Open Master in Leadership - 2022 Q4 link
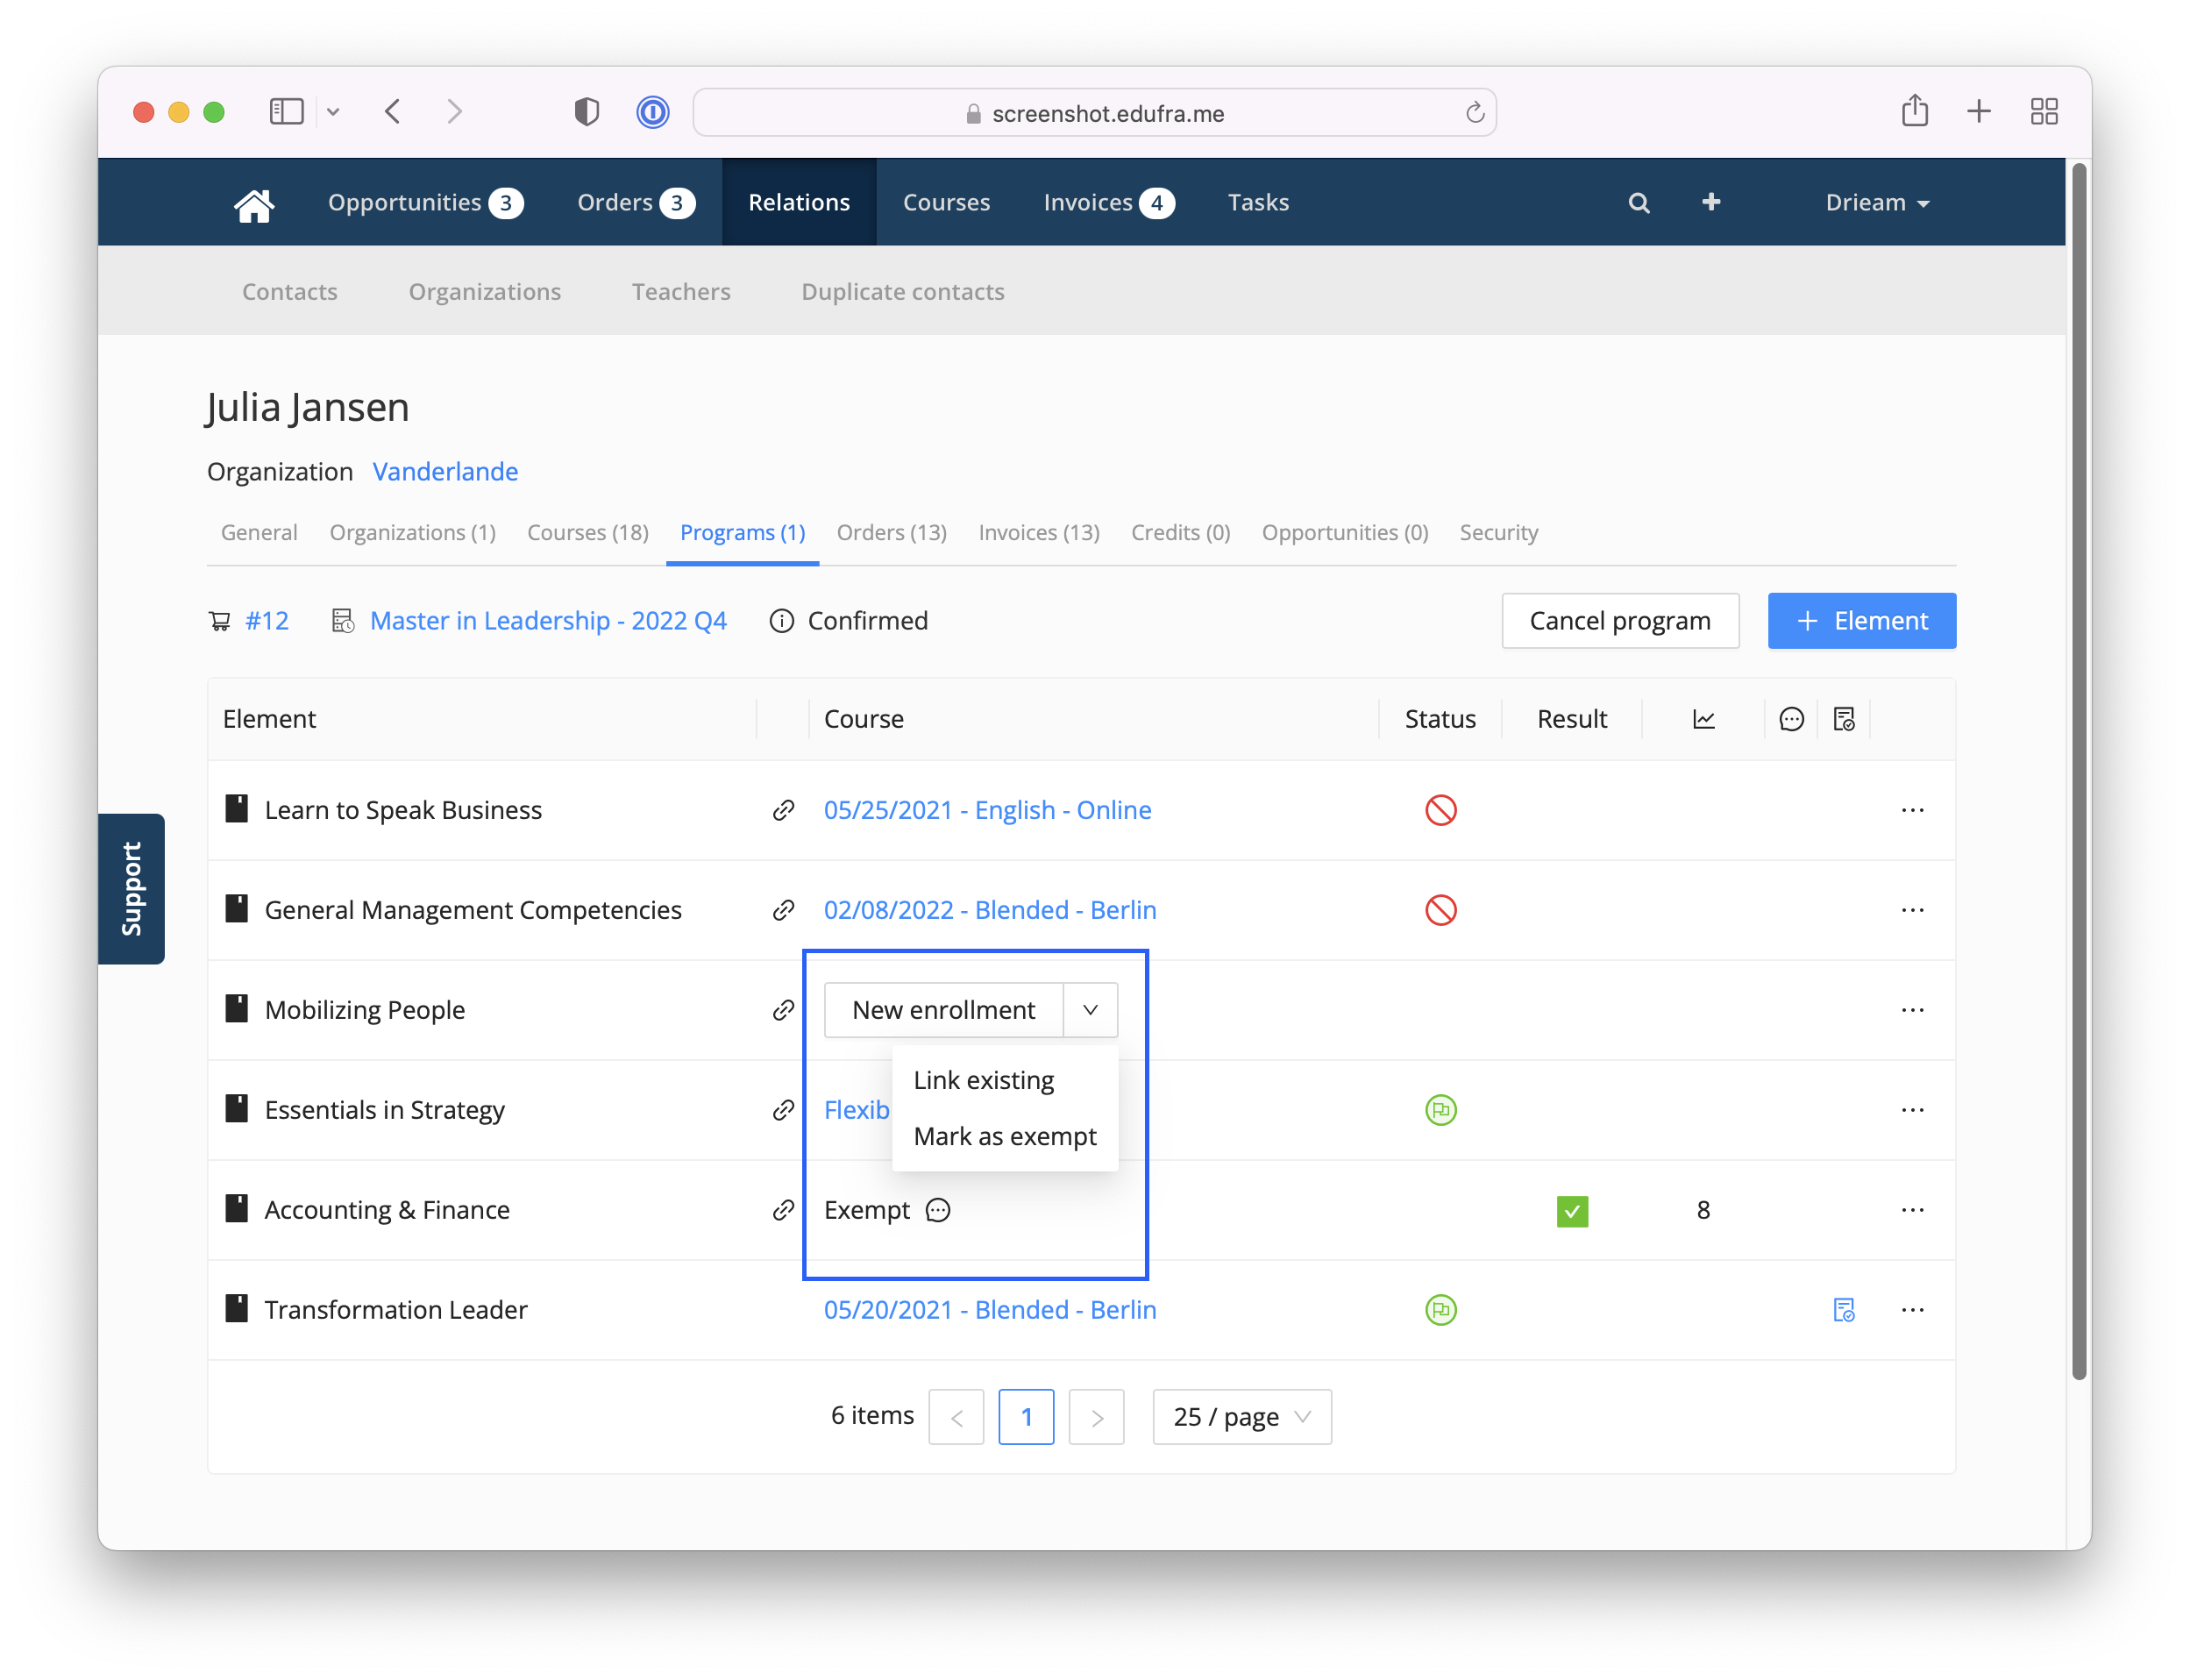This screenshot has height=1680, width=2190. (548, 621)
